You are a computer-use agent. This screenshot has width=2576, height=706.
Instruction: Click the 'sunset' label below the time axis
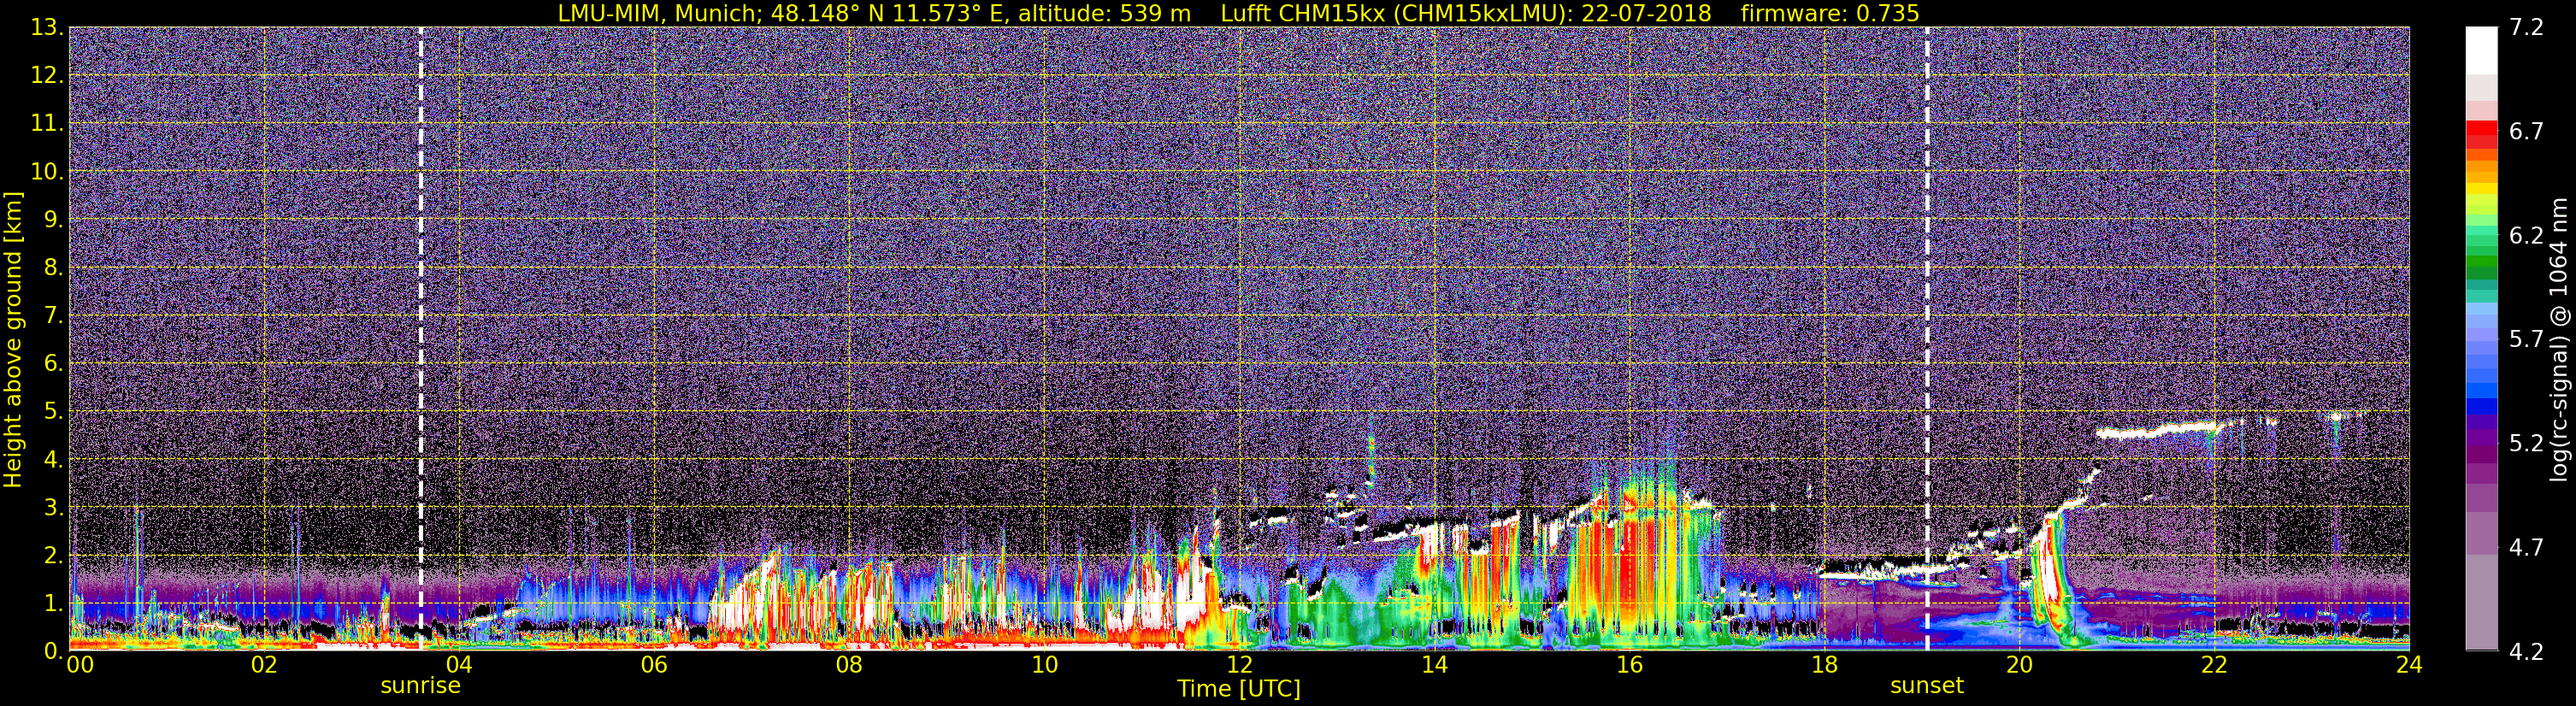pyautogui.click(x=1926, y=686)
